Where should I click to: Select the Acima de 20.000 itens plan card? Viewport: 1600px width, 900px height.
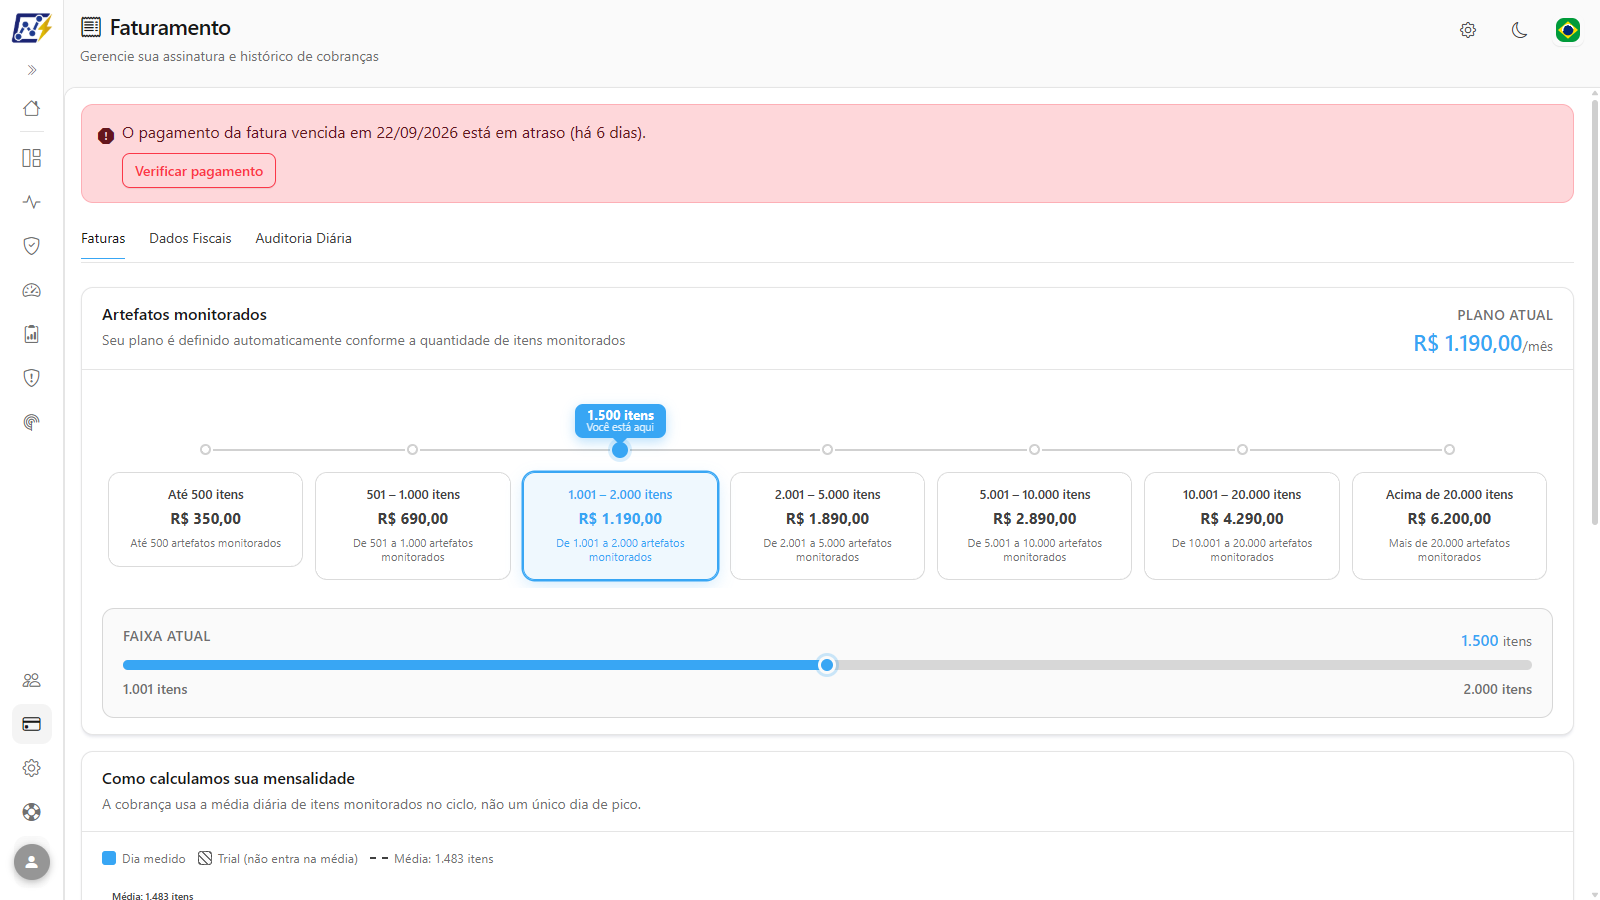[1449, 526]
